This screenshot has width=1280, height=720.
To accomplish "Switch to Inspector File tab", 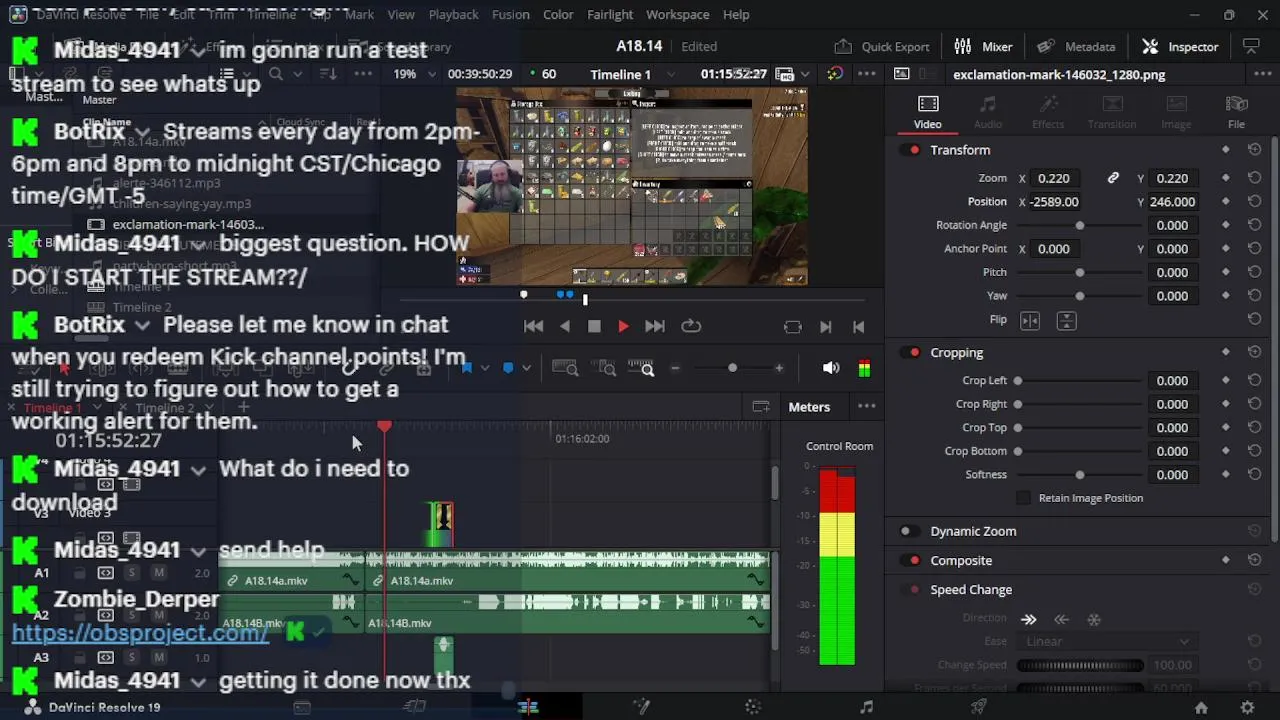I will 1236,112.
